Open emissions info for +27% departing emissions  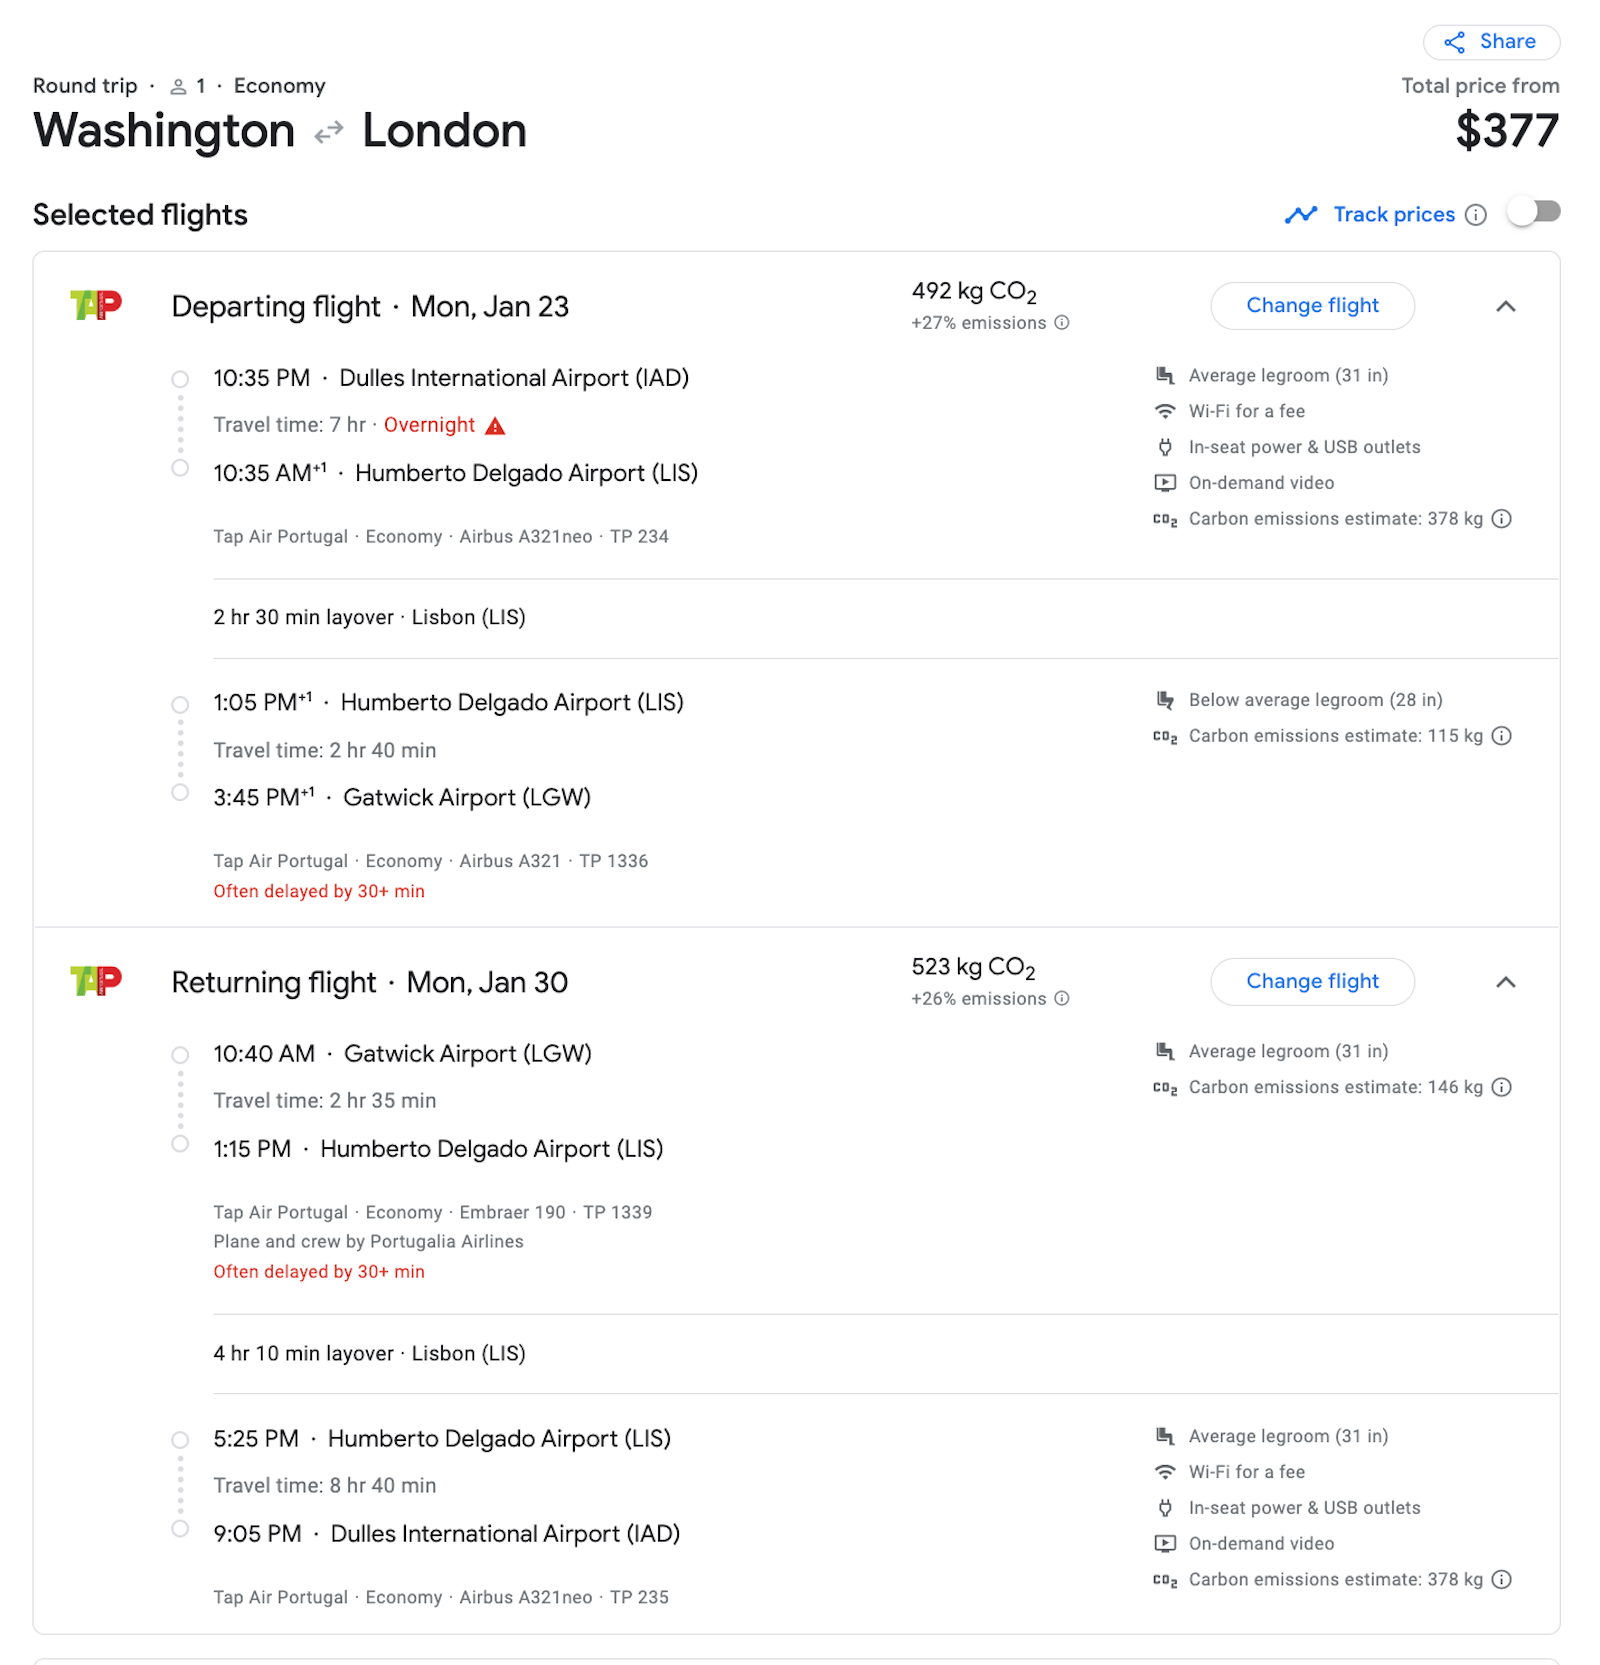1061,323
